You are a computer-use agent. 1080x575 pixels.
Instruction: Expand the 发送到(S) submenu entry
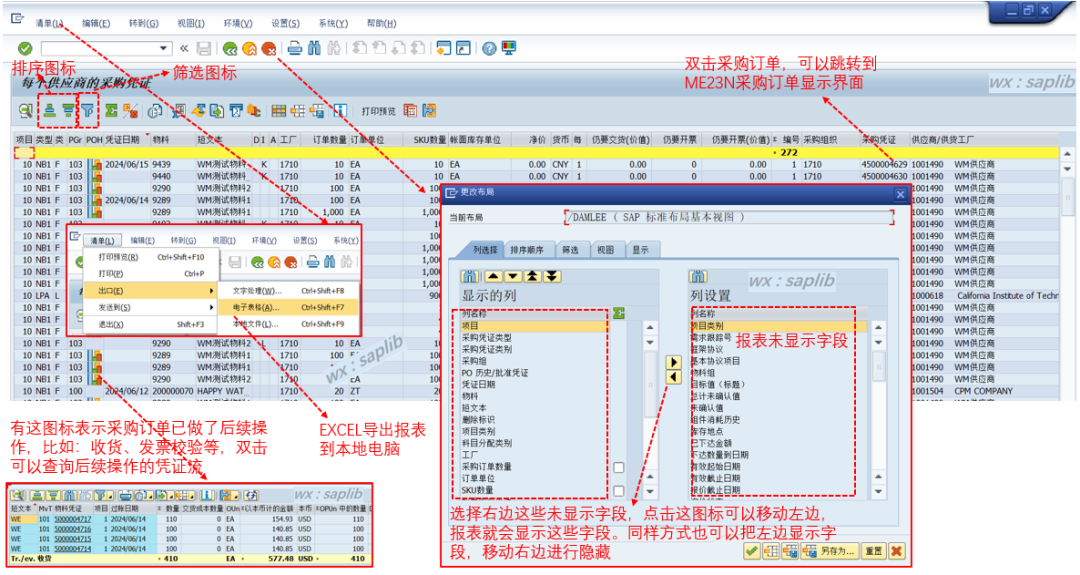pyautogui.click(x=150, y=307)
